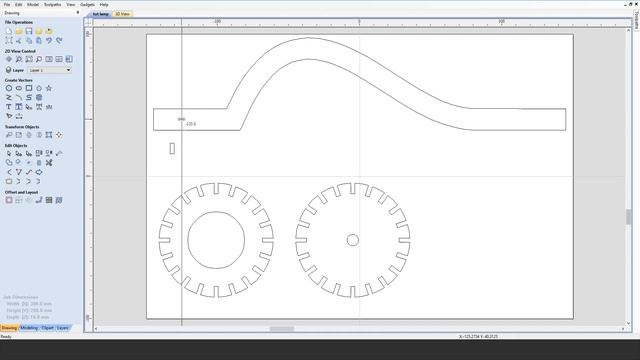Click the "Ready" status bar text

[6, 337]
